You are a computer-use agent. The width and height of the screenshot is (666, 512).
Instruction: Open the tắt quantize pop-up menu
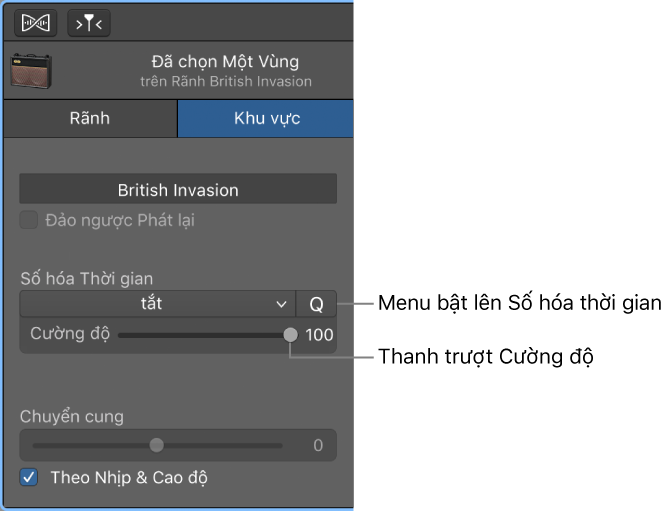click(158, 304)
